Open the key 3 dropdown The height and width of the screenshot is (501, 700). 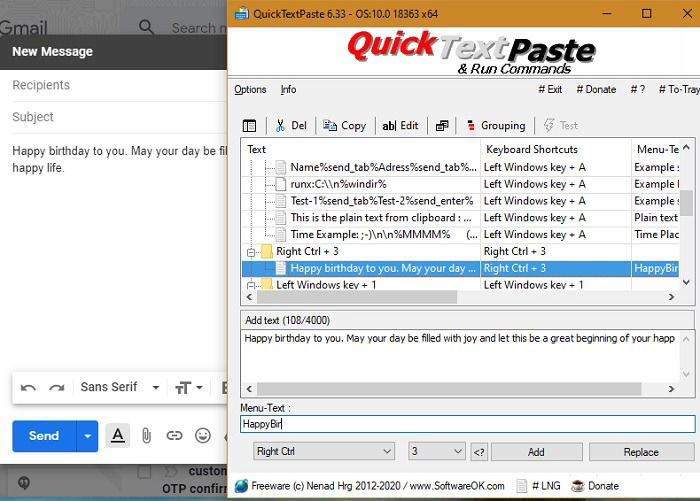pyautogui.click(x=437, y=451)
